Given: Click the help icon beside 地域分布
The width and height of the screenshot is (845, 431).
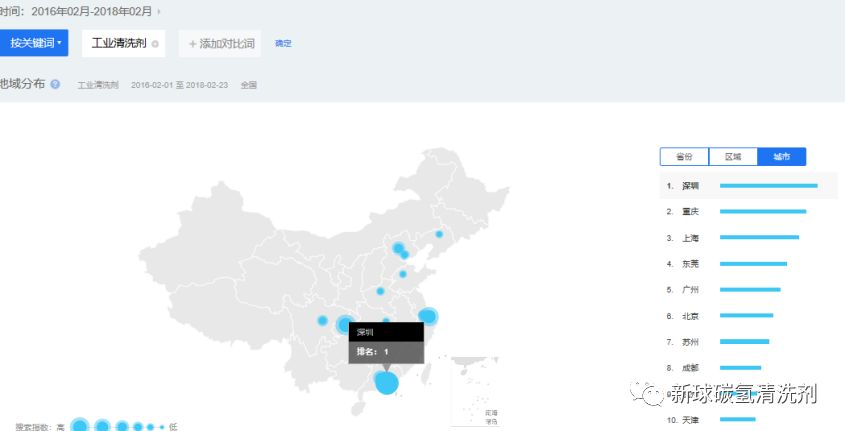Looking at the screenshot, I should tap(55, 85).
